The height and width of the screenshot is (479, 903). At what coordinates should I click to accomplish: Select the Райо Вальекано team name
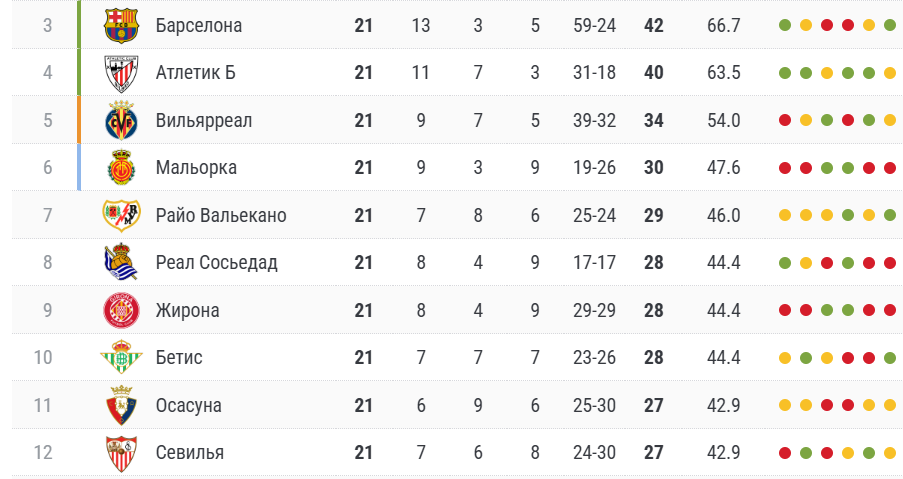click(221, 215)
